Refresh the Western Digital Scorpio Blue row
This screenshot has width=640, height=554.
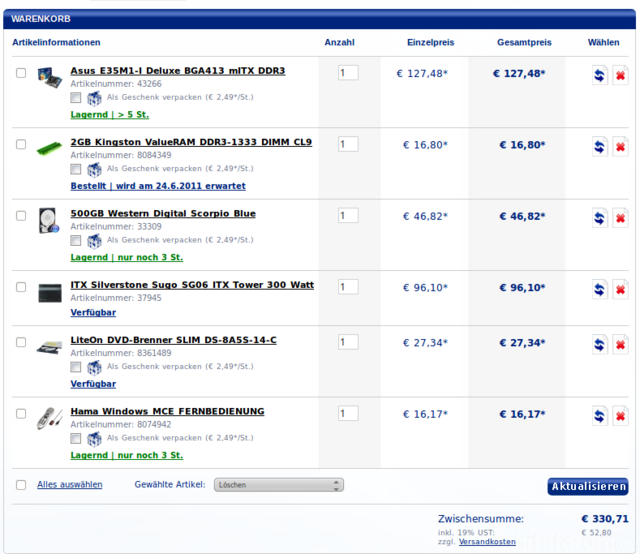[x=600, y=218]
